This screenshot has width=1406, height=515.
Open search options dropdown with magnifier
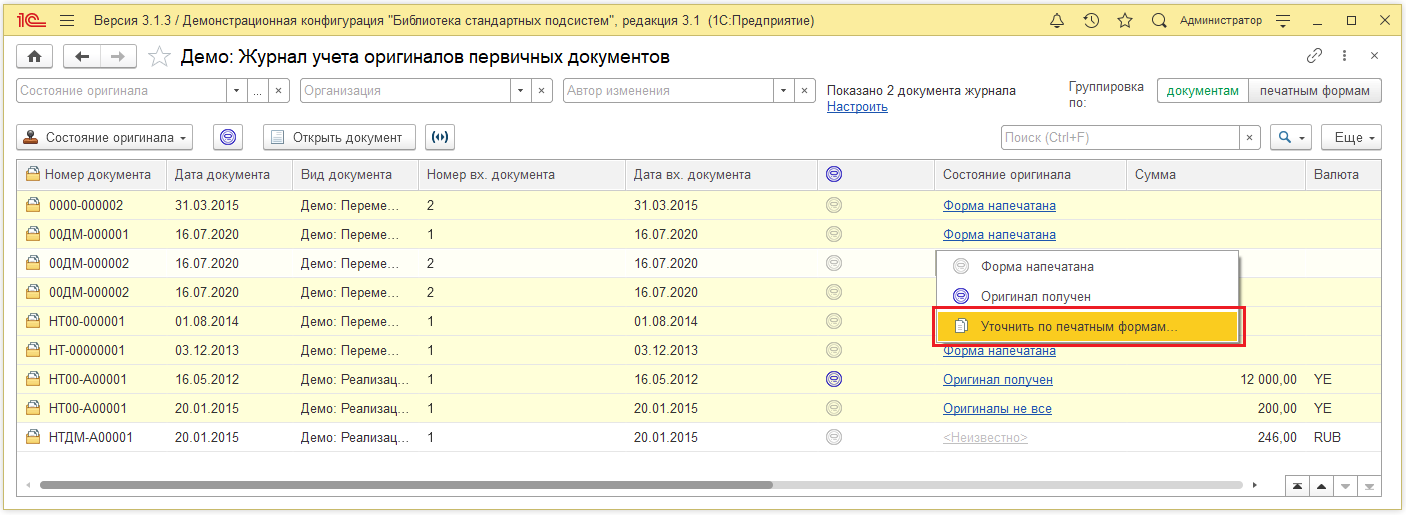click(1290, 137)
